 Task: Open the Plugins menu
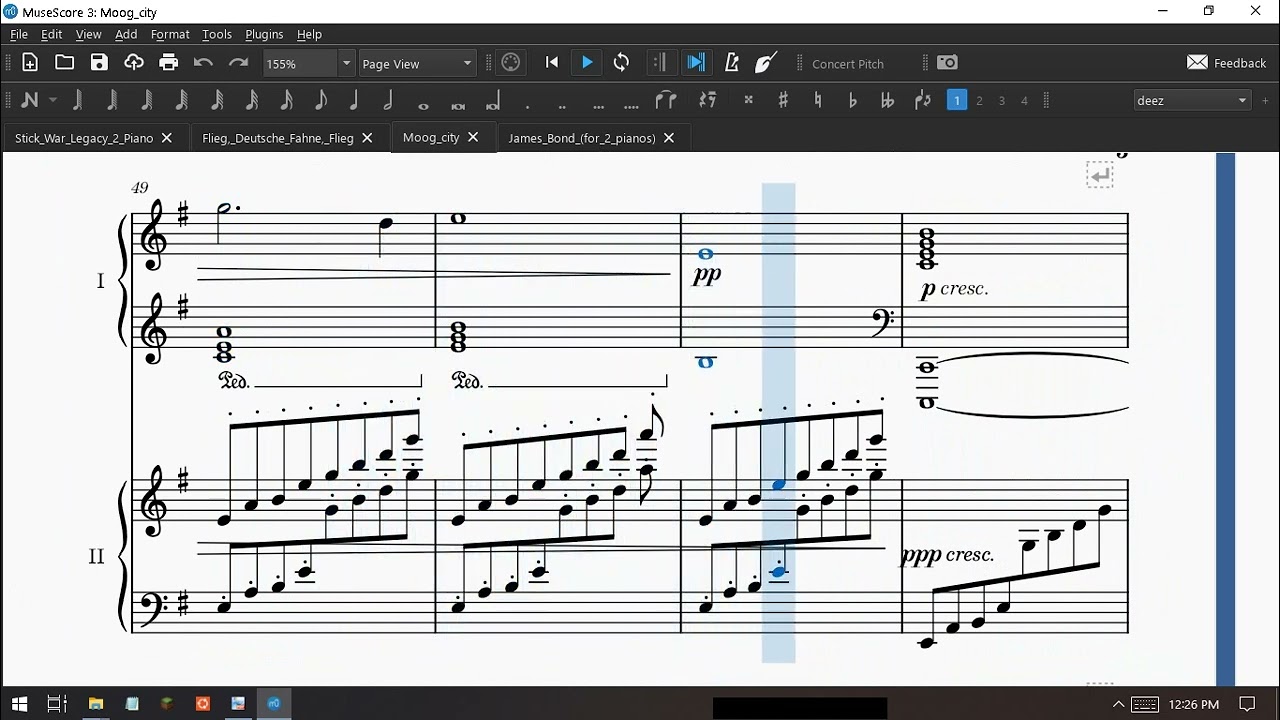(x=264, y=34)
